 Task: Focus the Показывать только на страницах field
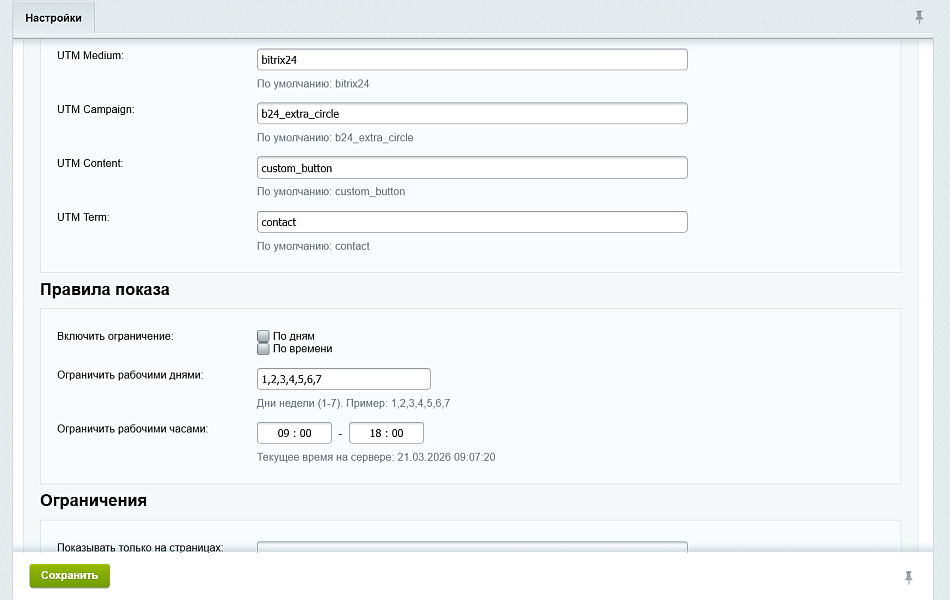click(x=472, y=547)
